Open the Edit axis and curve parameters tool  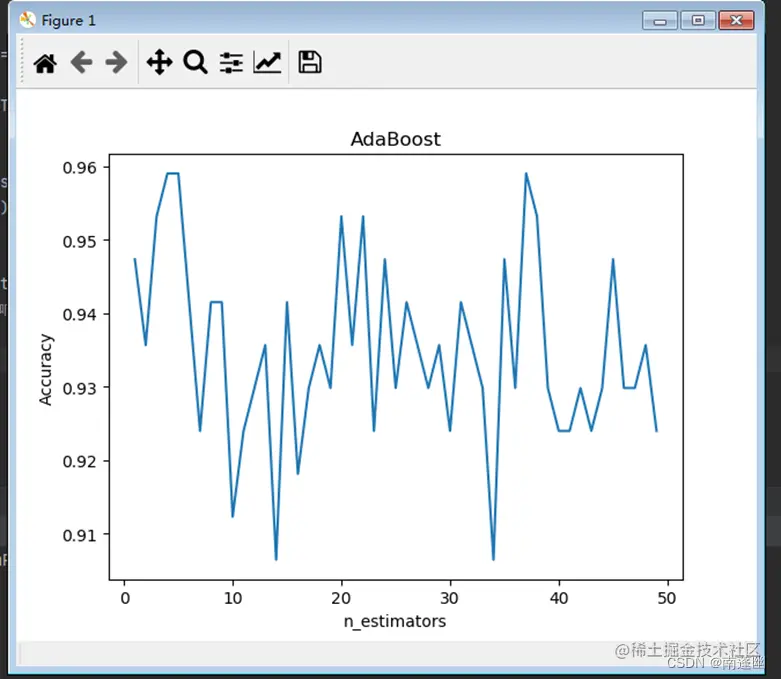(x=267, y=63)
